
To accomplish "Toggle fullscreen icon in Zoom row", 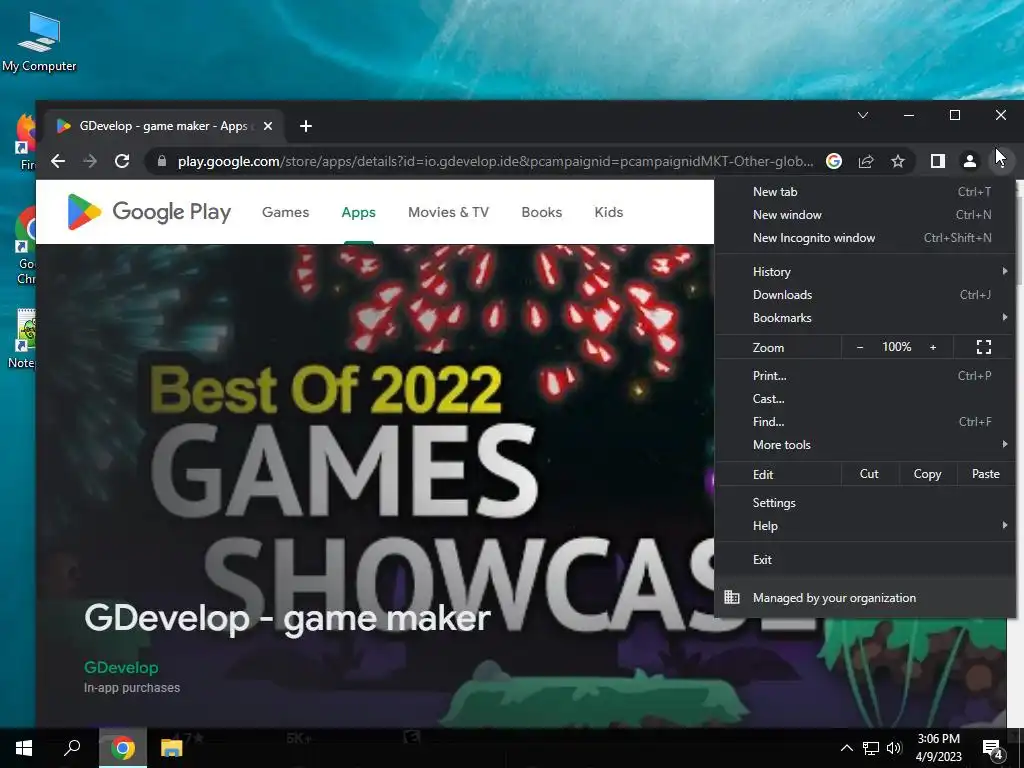I will coord(984,347).
